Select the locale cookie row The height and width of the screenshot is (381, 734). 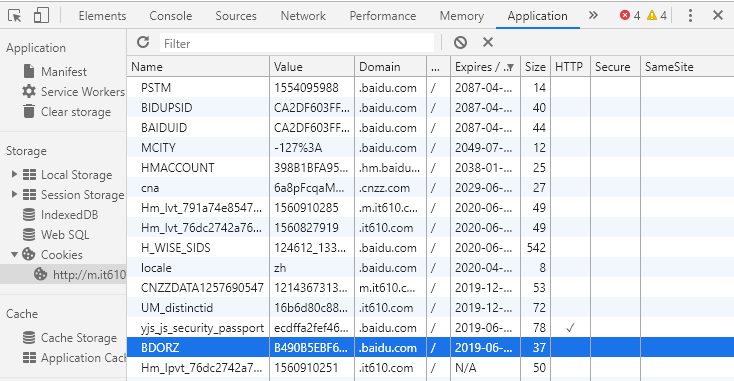(430, 268)
